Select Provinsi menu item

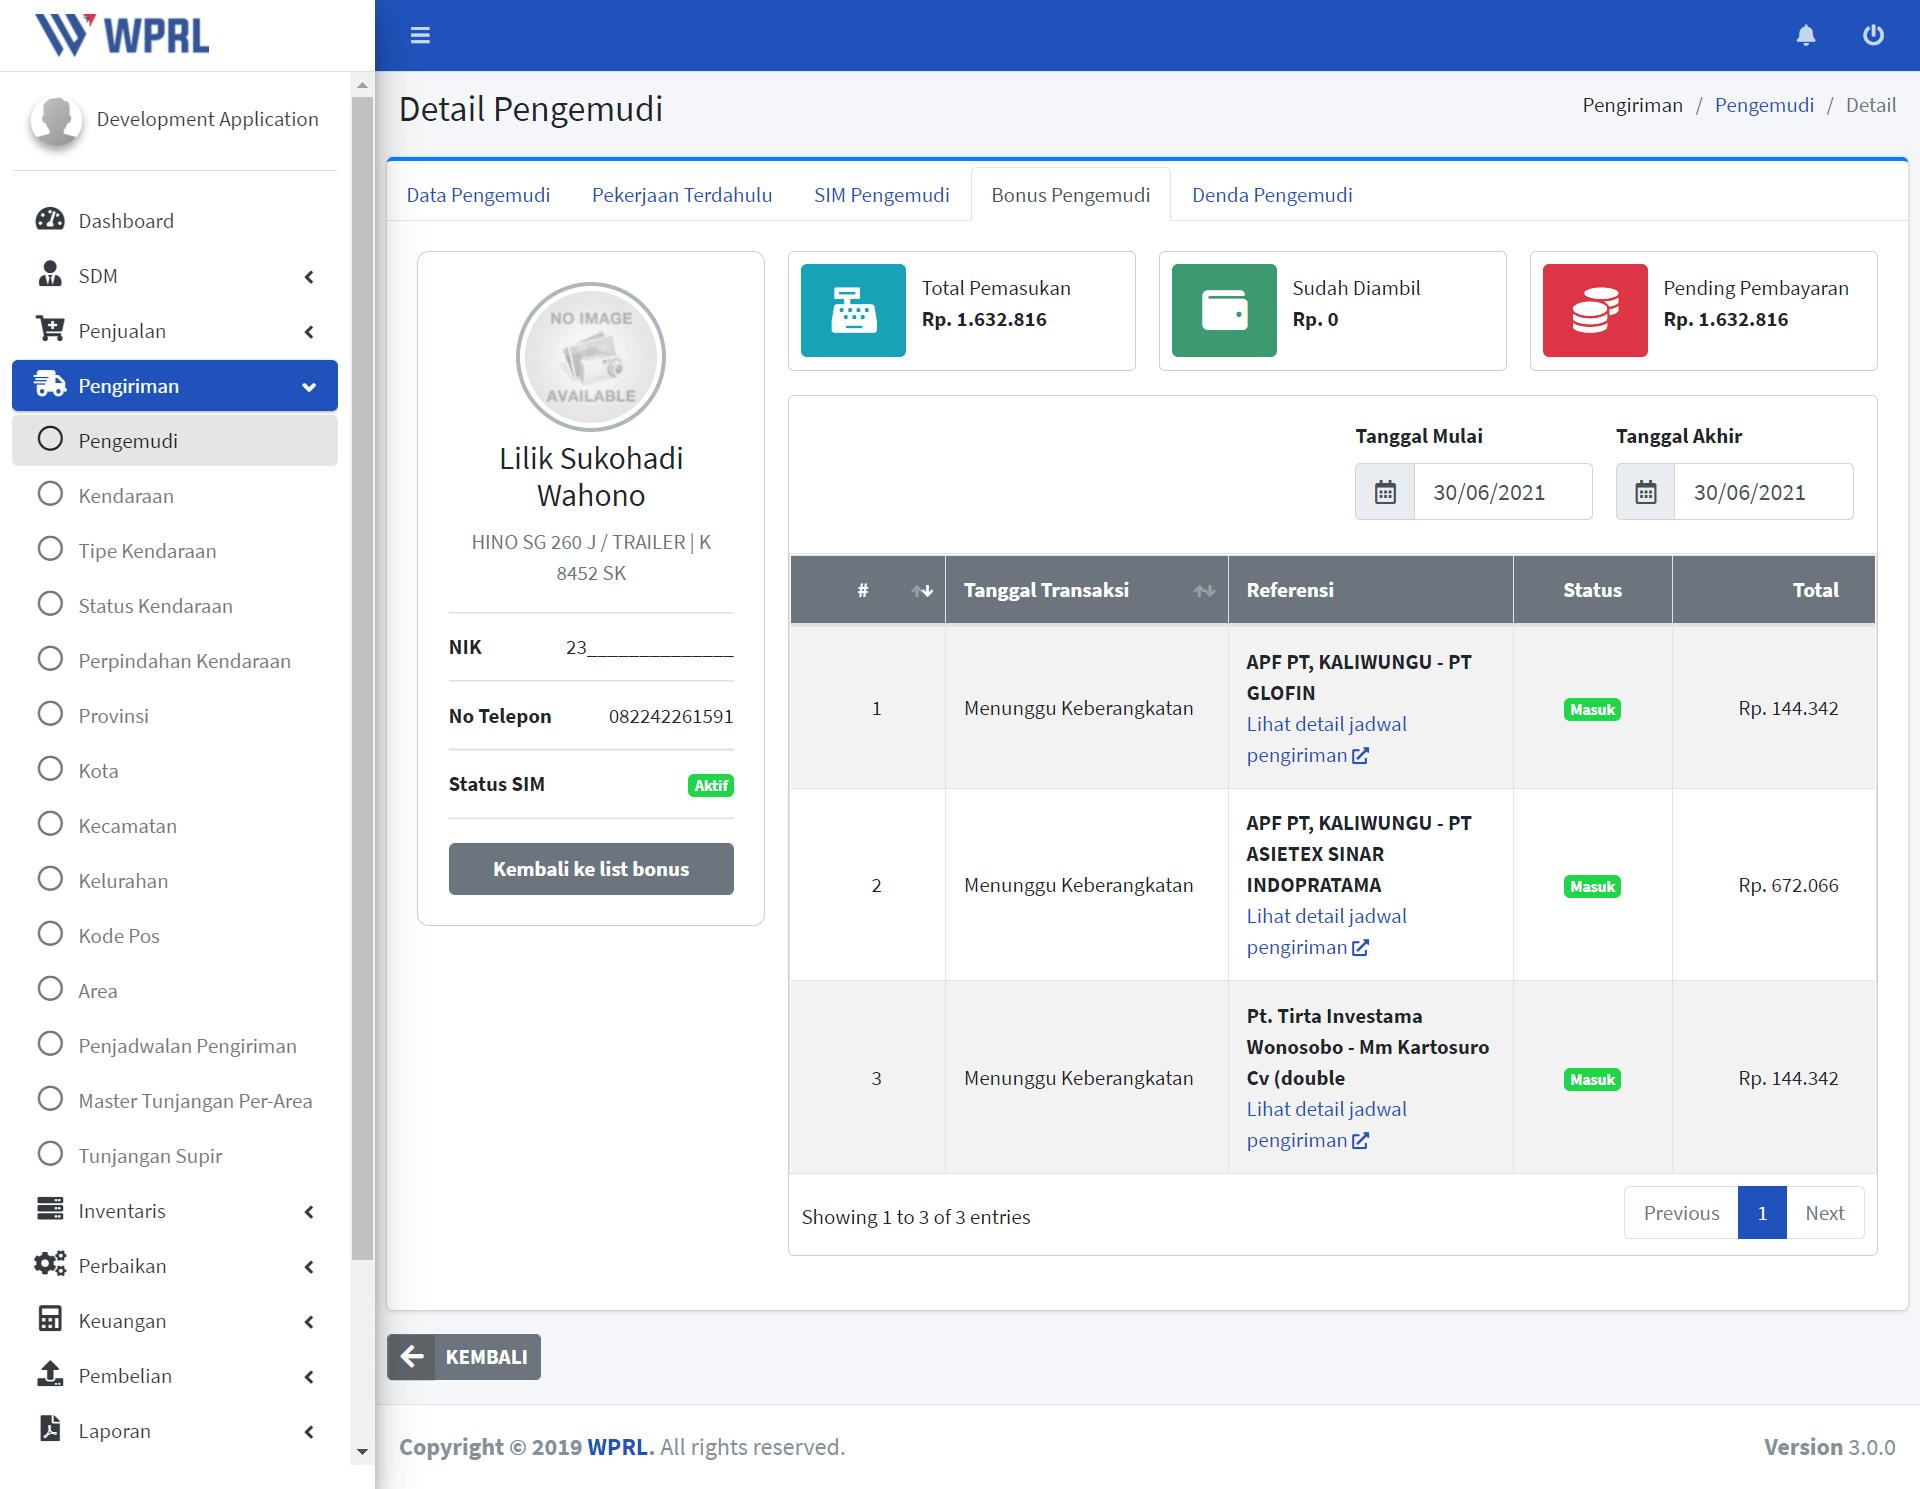tap(175, 716)
